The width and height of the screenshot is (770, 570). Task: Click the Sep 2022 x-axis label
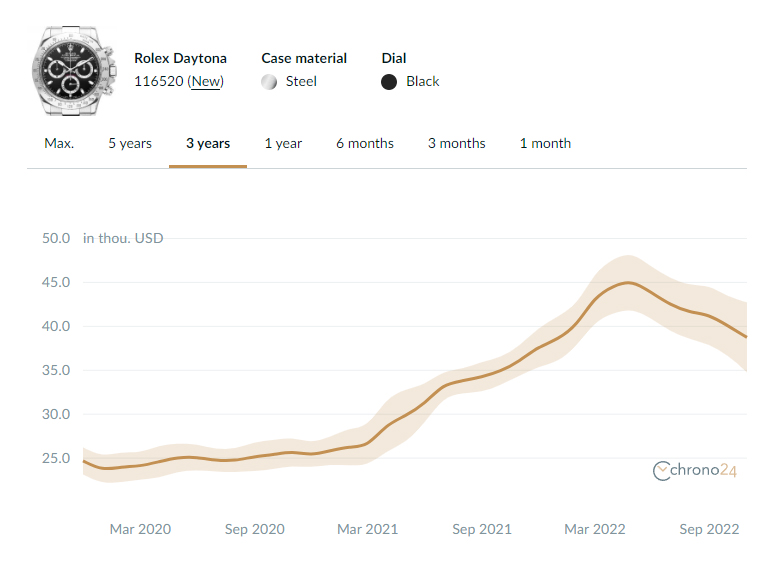(x=709, y=529)
